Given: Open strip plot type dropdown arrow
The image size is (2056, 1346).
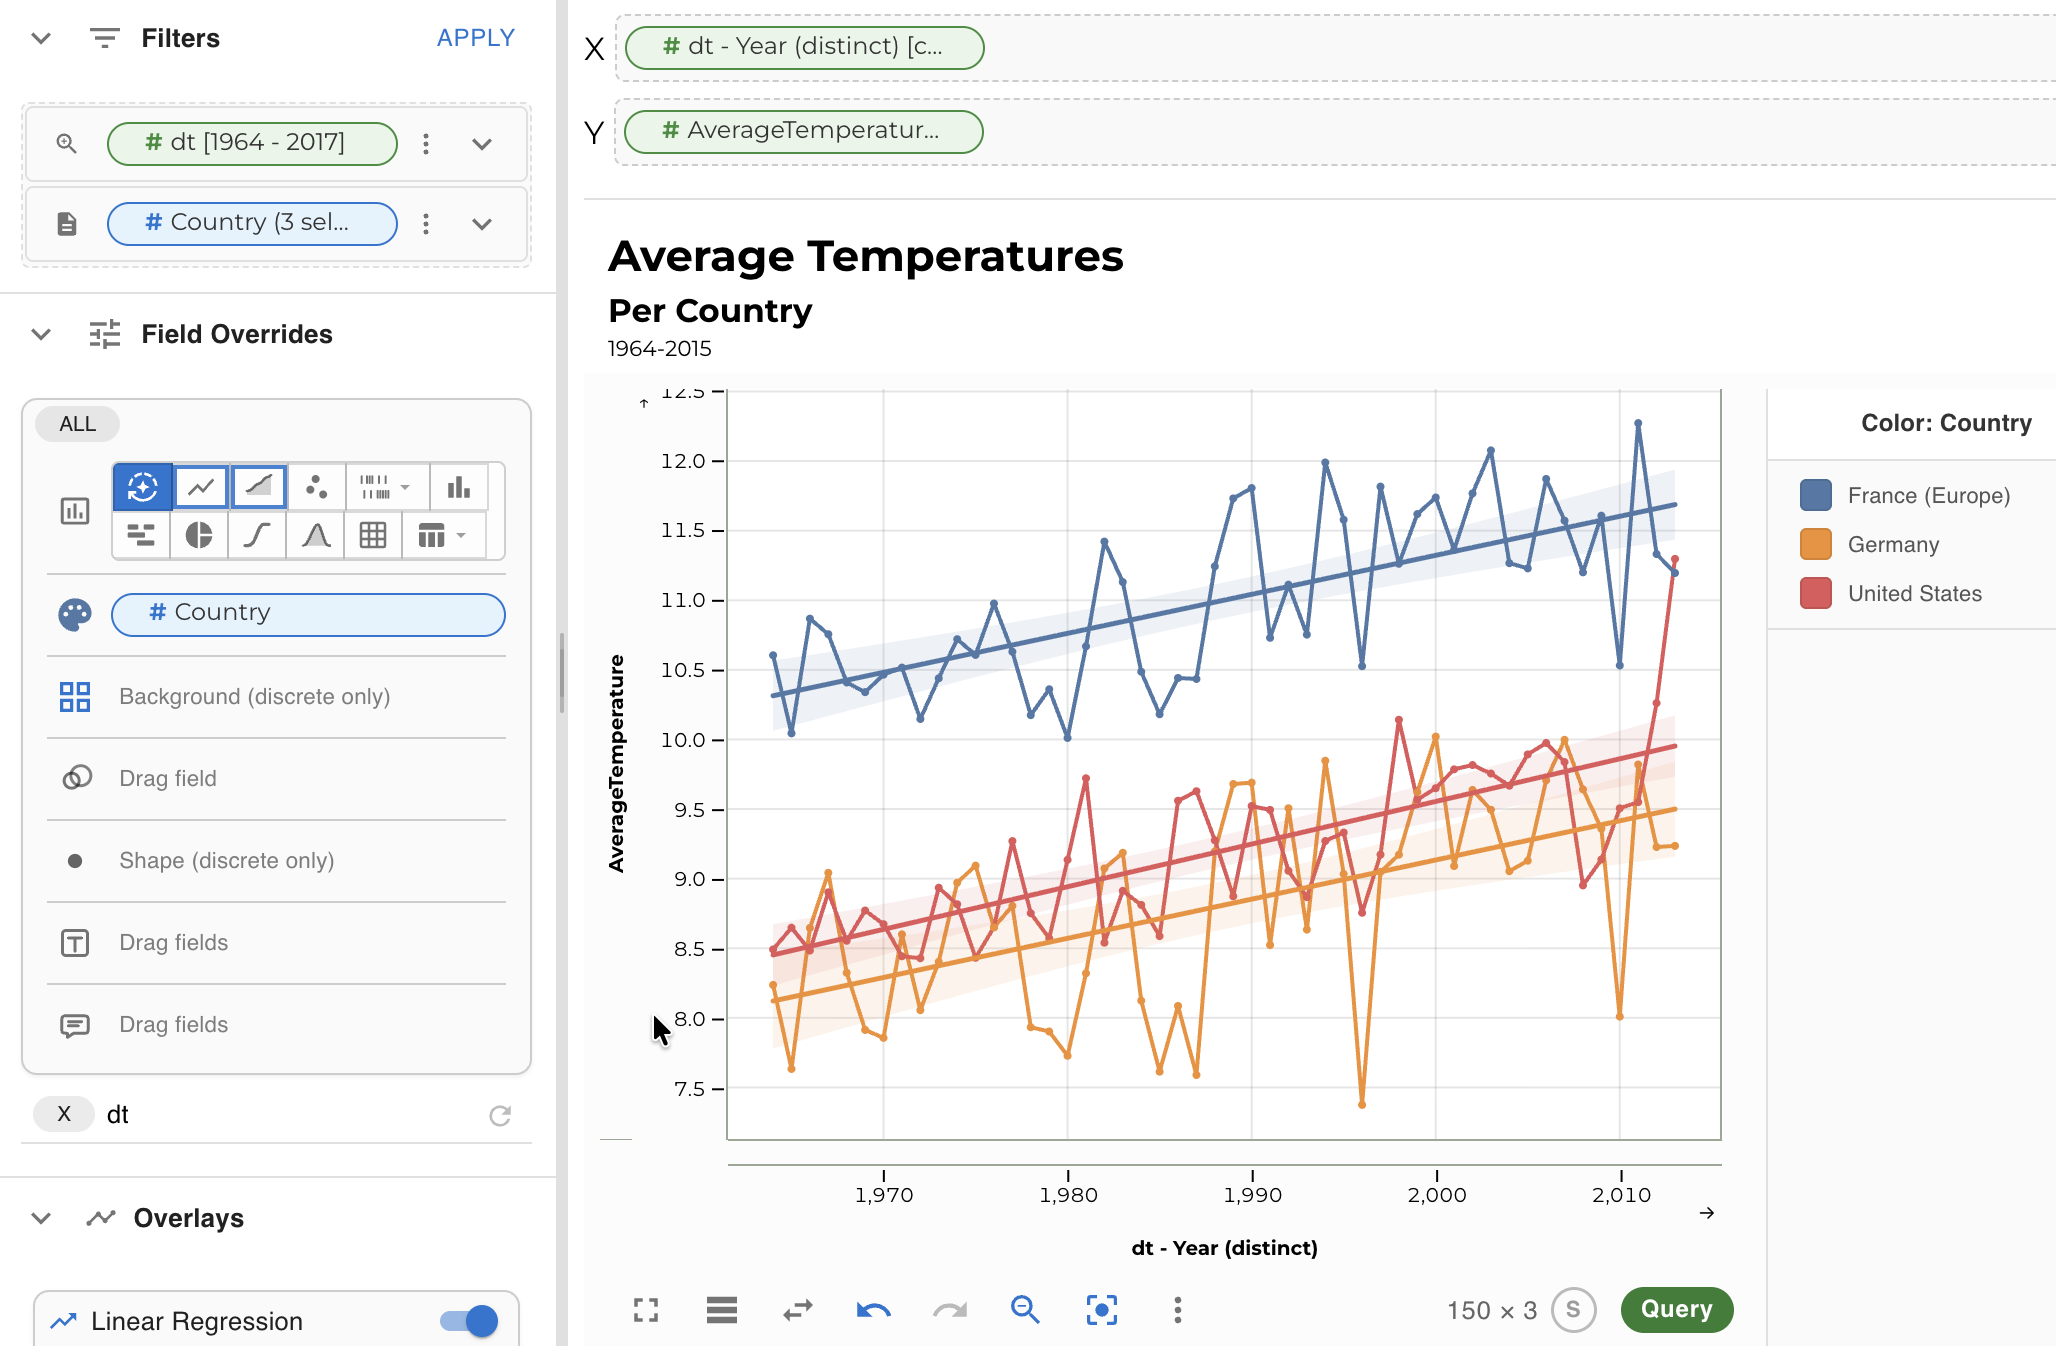Looking at the screenshot, I should 405,487.
